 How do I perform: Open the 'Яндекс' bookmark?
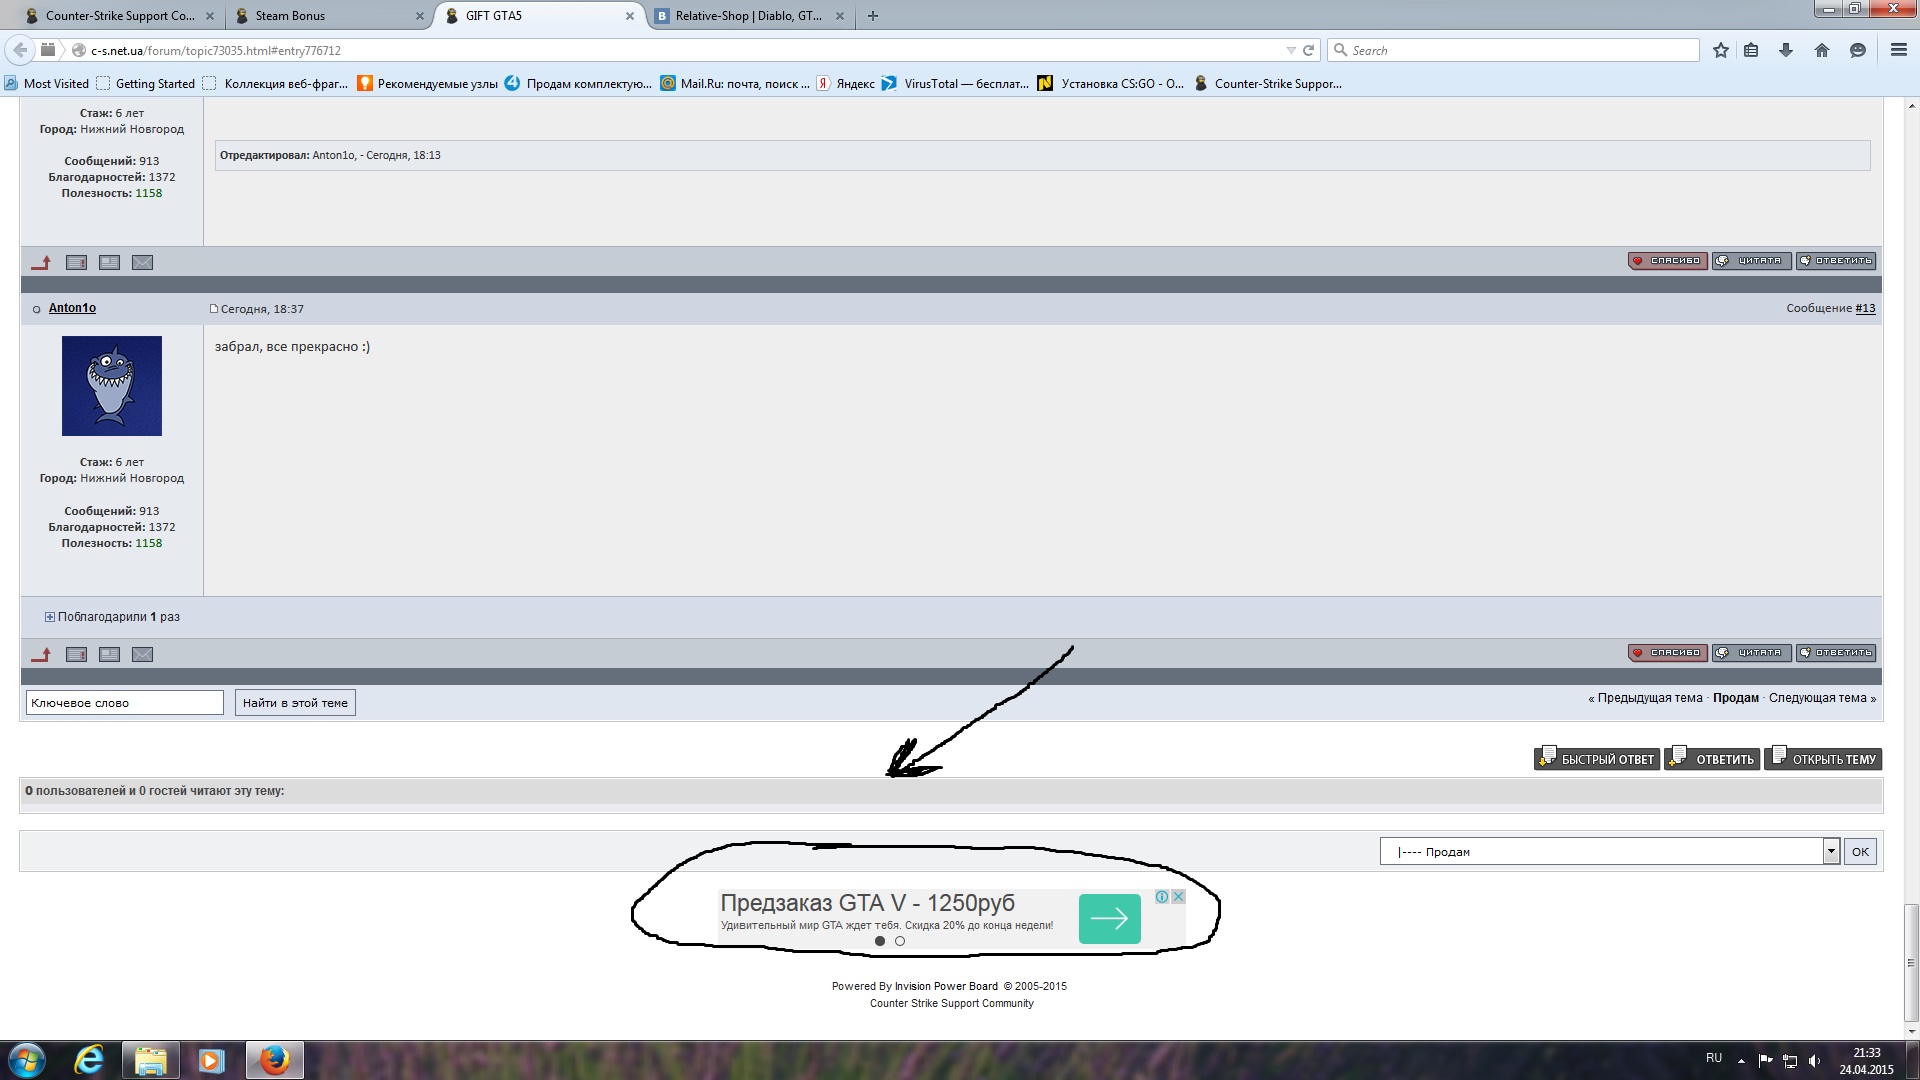click(x=846, y=84)
